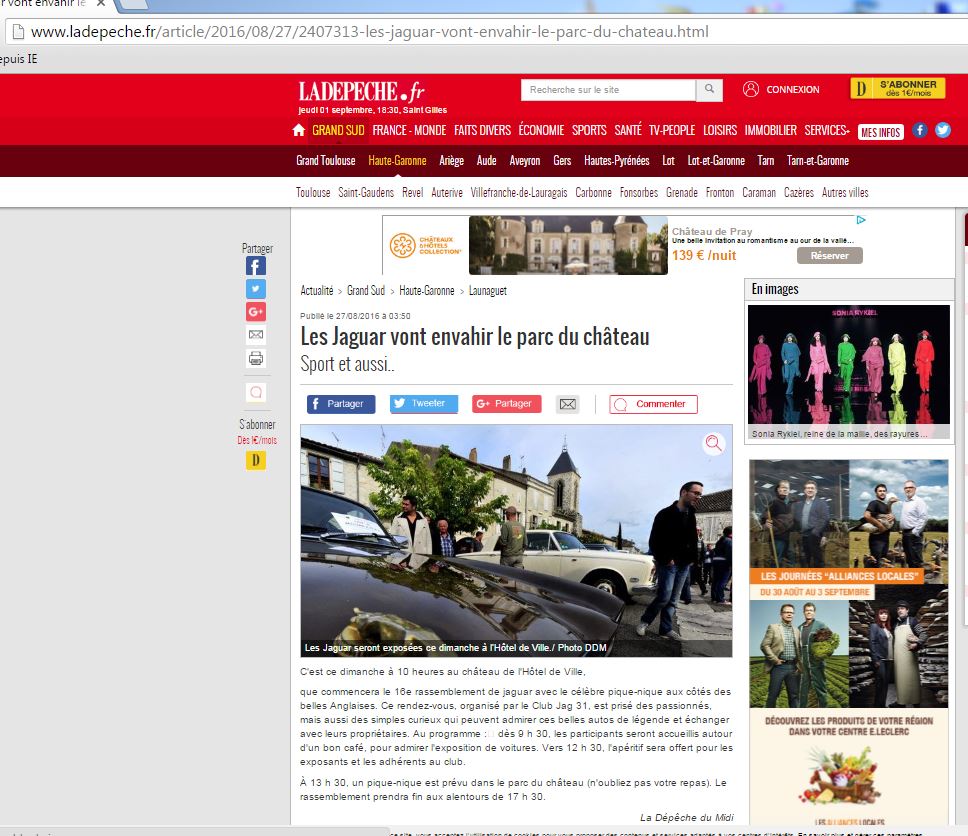
Task: Click the blue Facebook Partager button
Action: point(341,404)
